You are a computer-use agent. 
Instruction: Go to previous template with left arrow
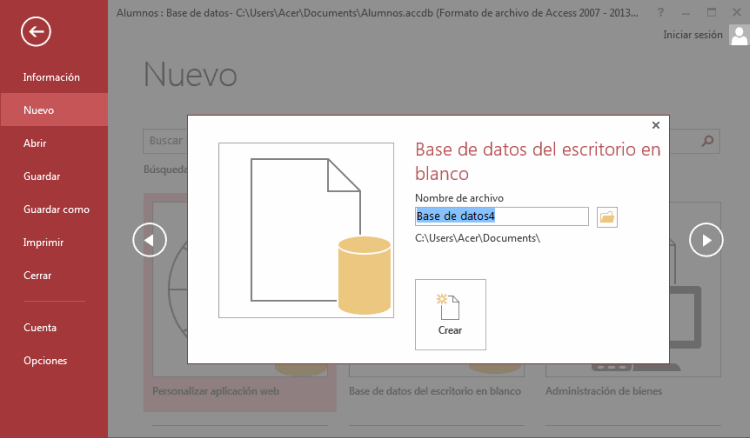(150, 240)
